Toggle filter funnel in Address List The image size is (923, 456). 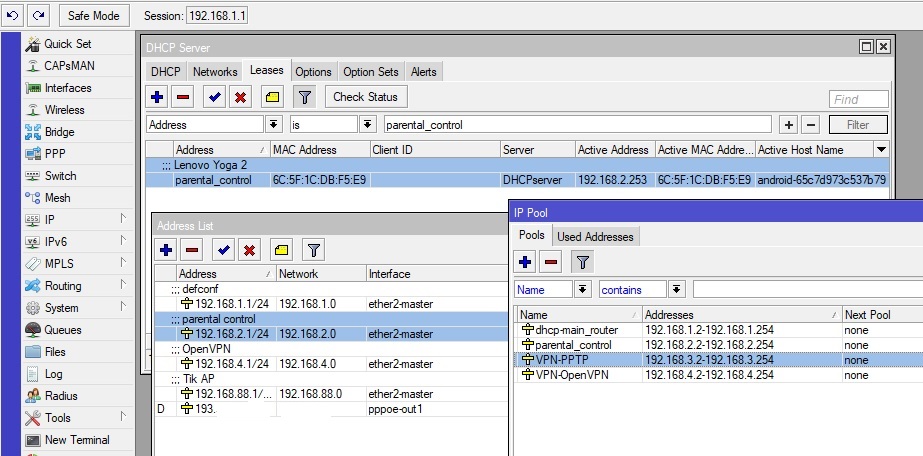(314, 251)
